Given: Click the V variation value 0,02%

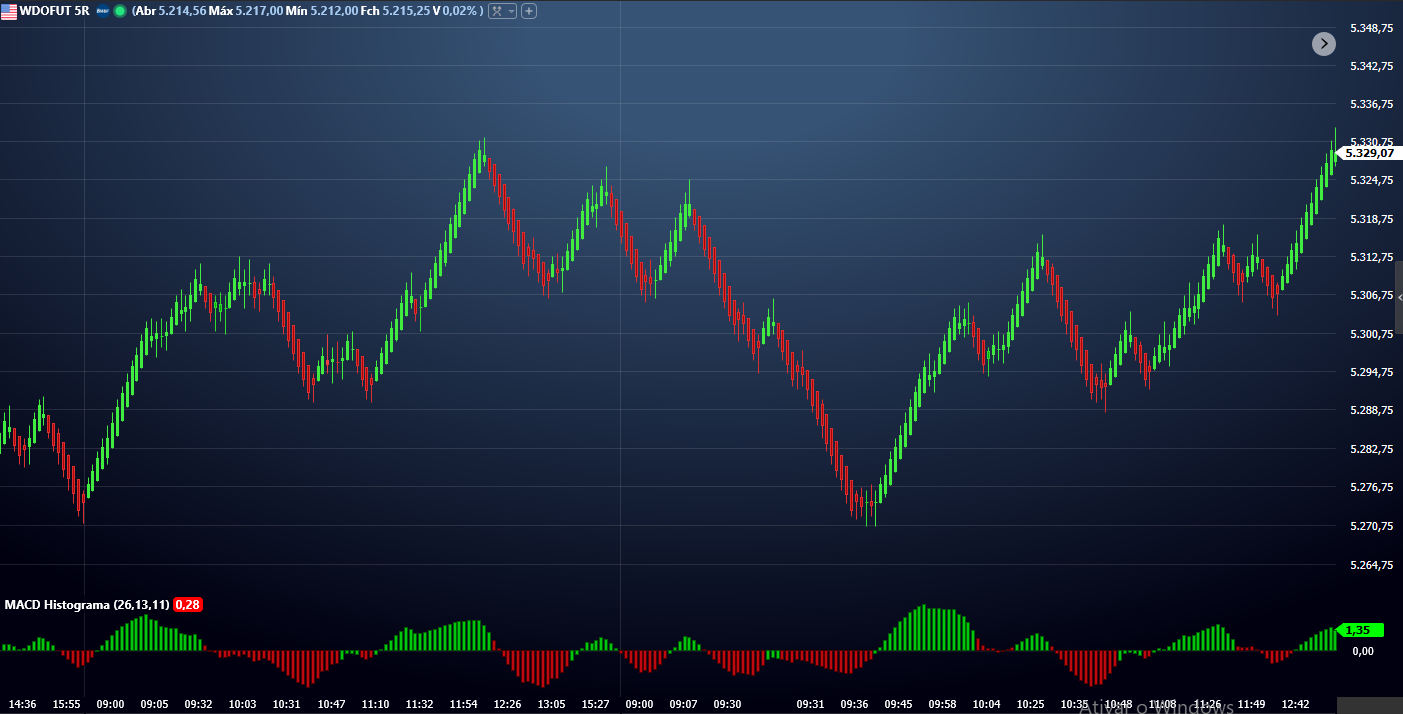Looking at the screenshot, I should point(461,11).
